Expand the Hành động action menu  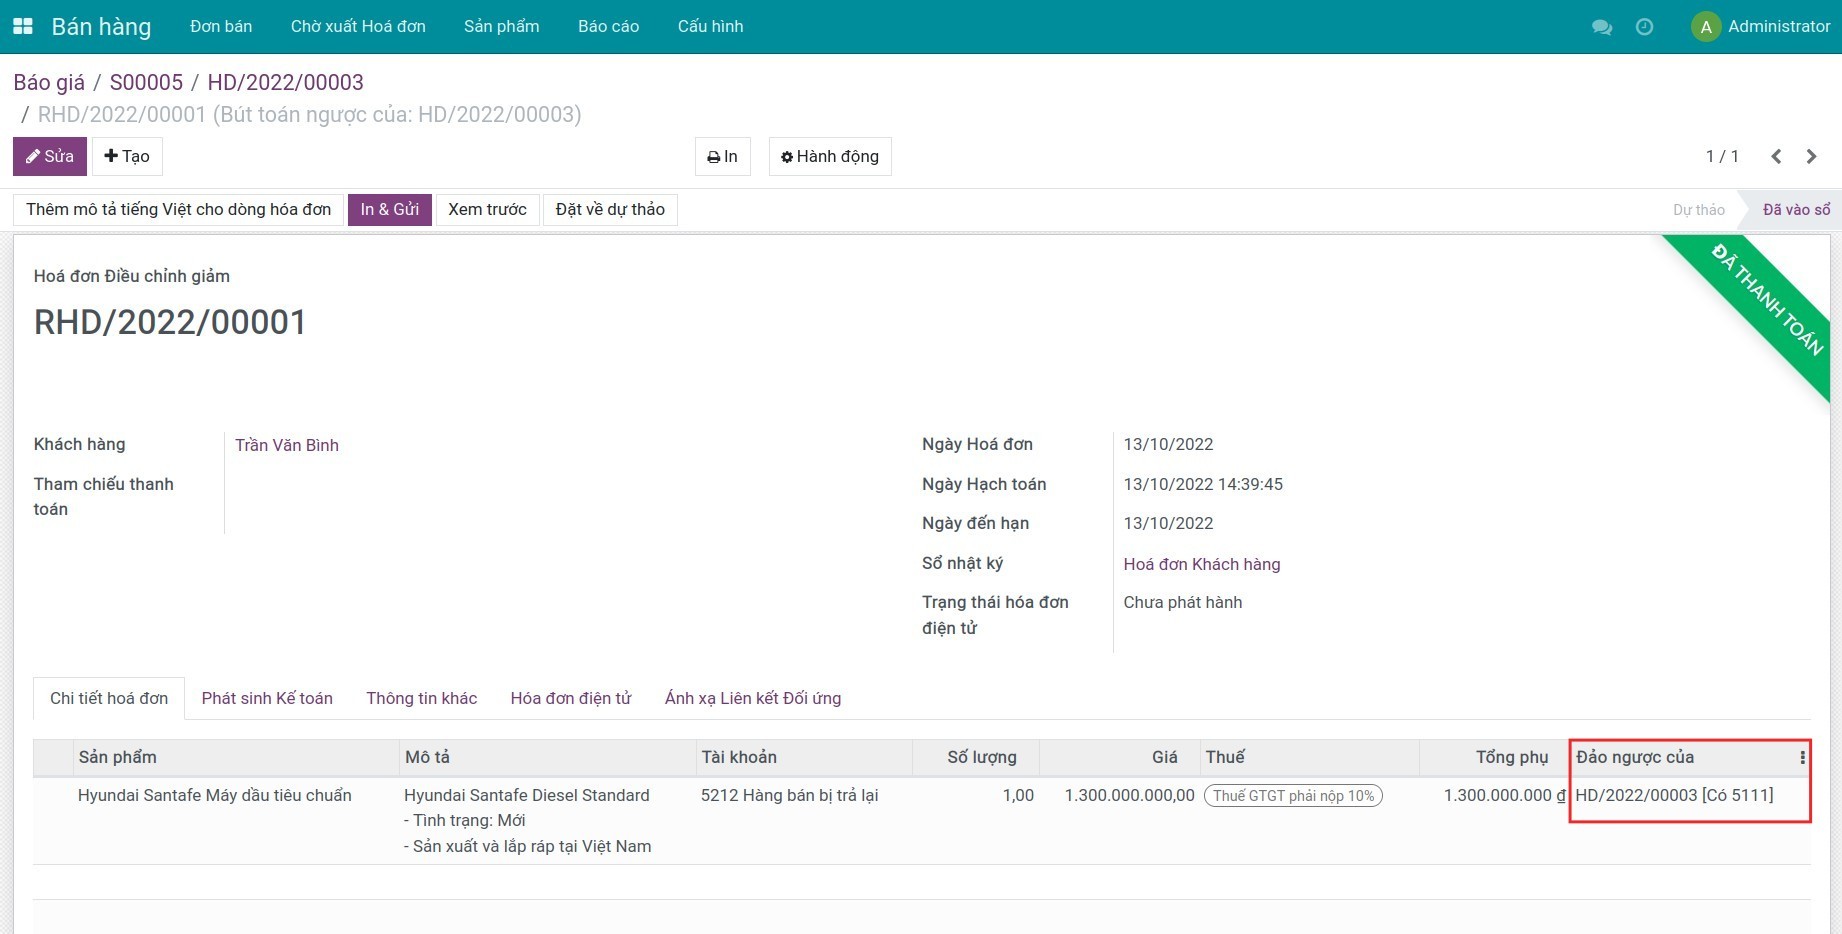pyautogui.click(x=829, y=157)
